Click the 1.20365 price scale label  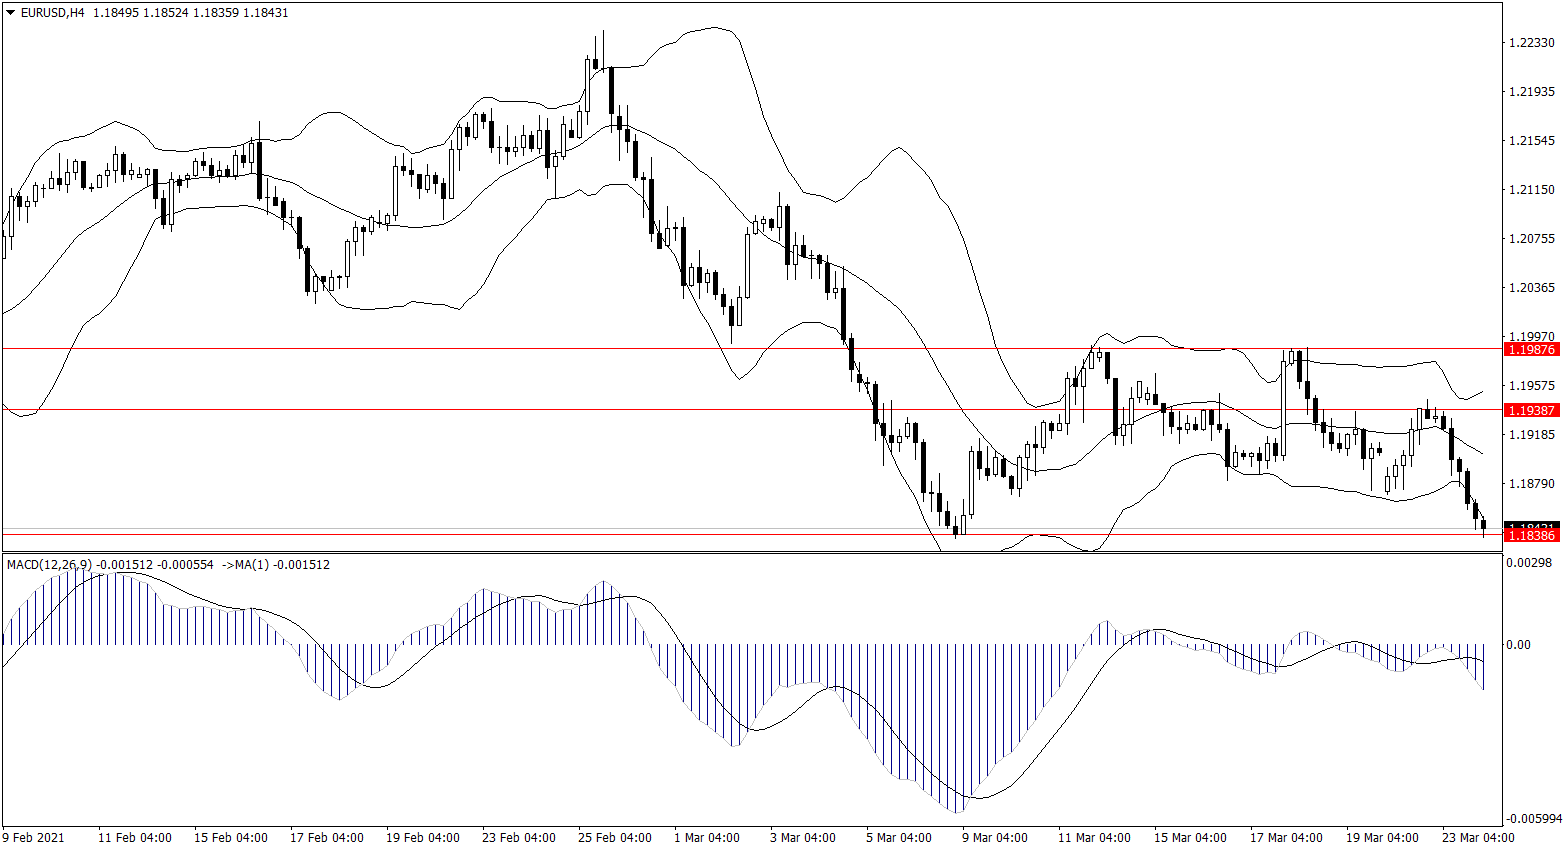tap(1531, 288)
